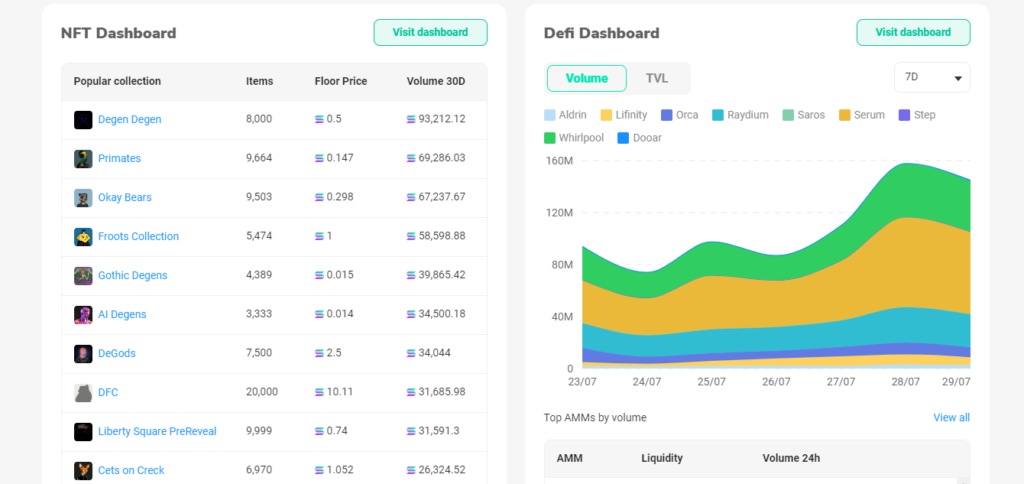
Task: Toggle the Whirlpool series in chart legend
Action: (573, 138)
